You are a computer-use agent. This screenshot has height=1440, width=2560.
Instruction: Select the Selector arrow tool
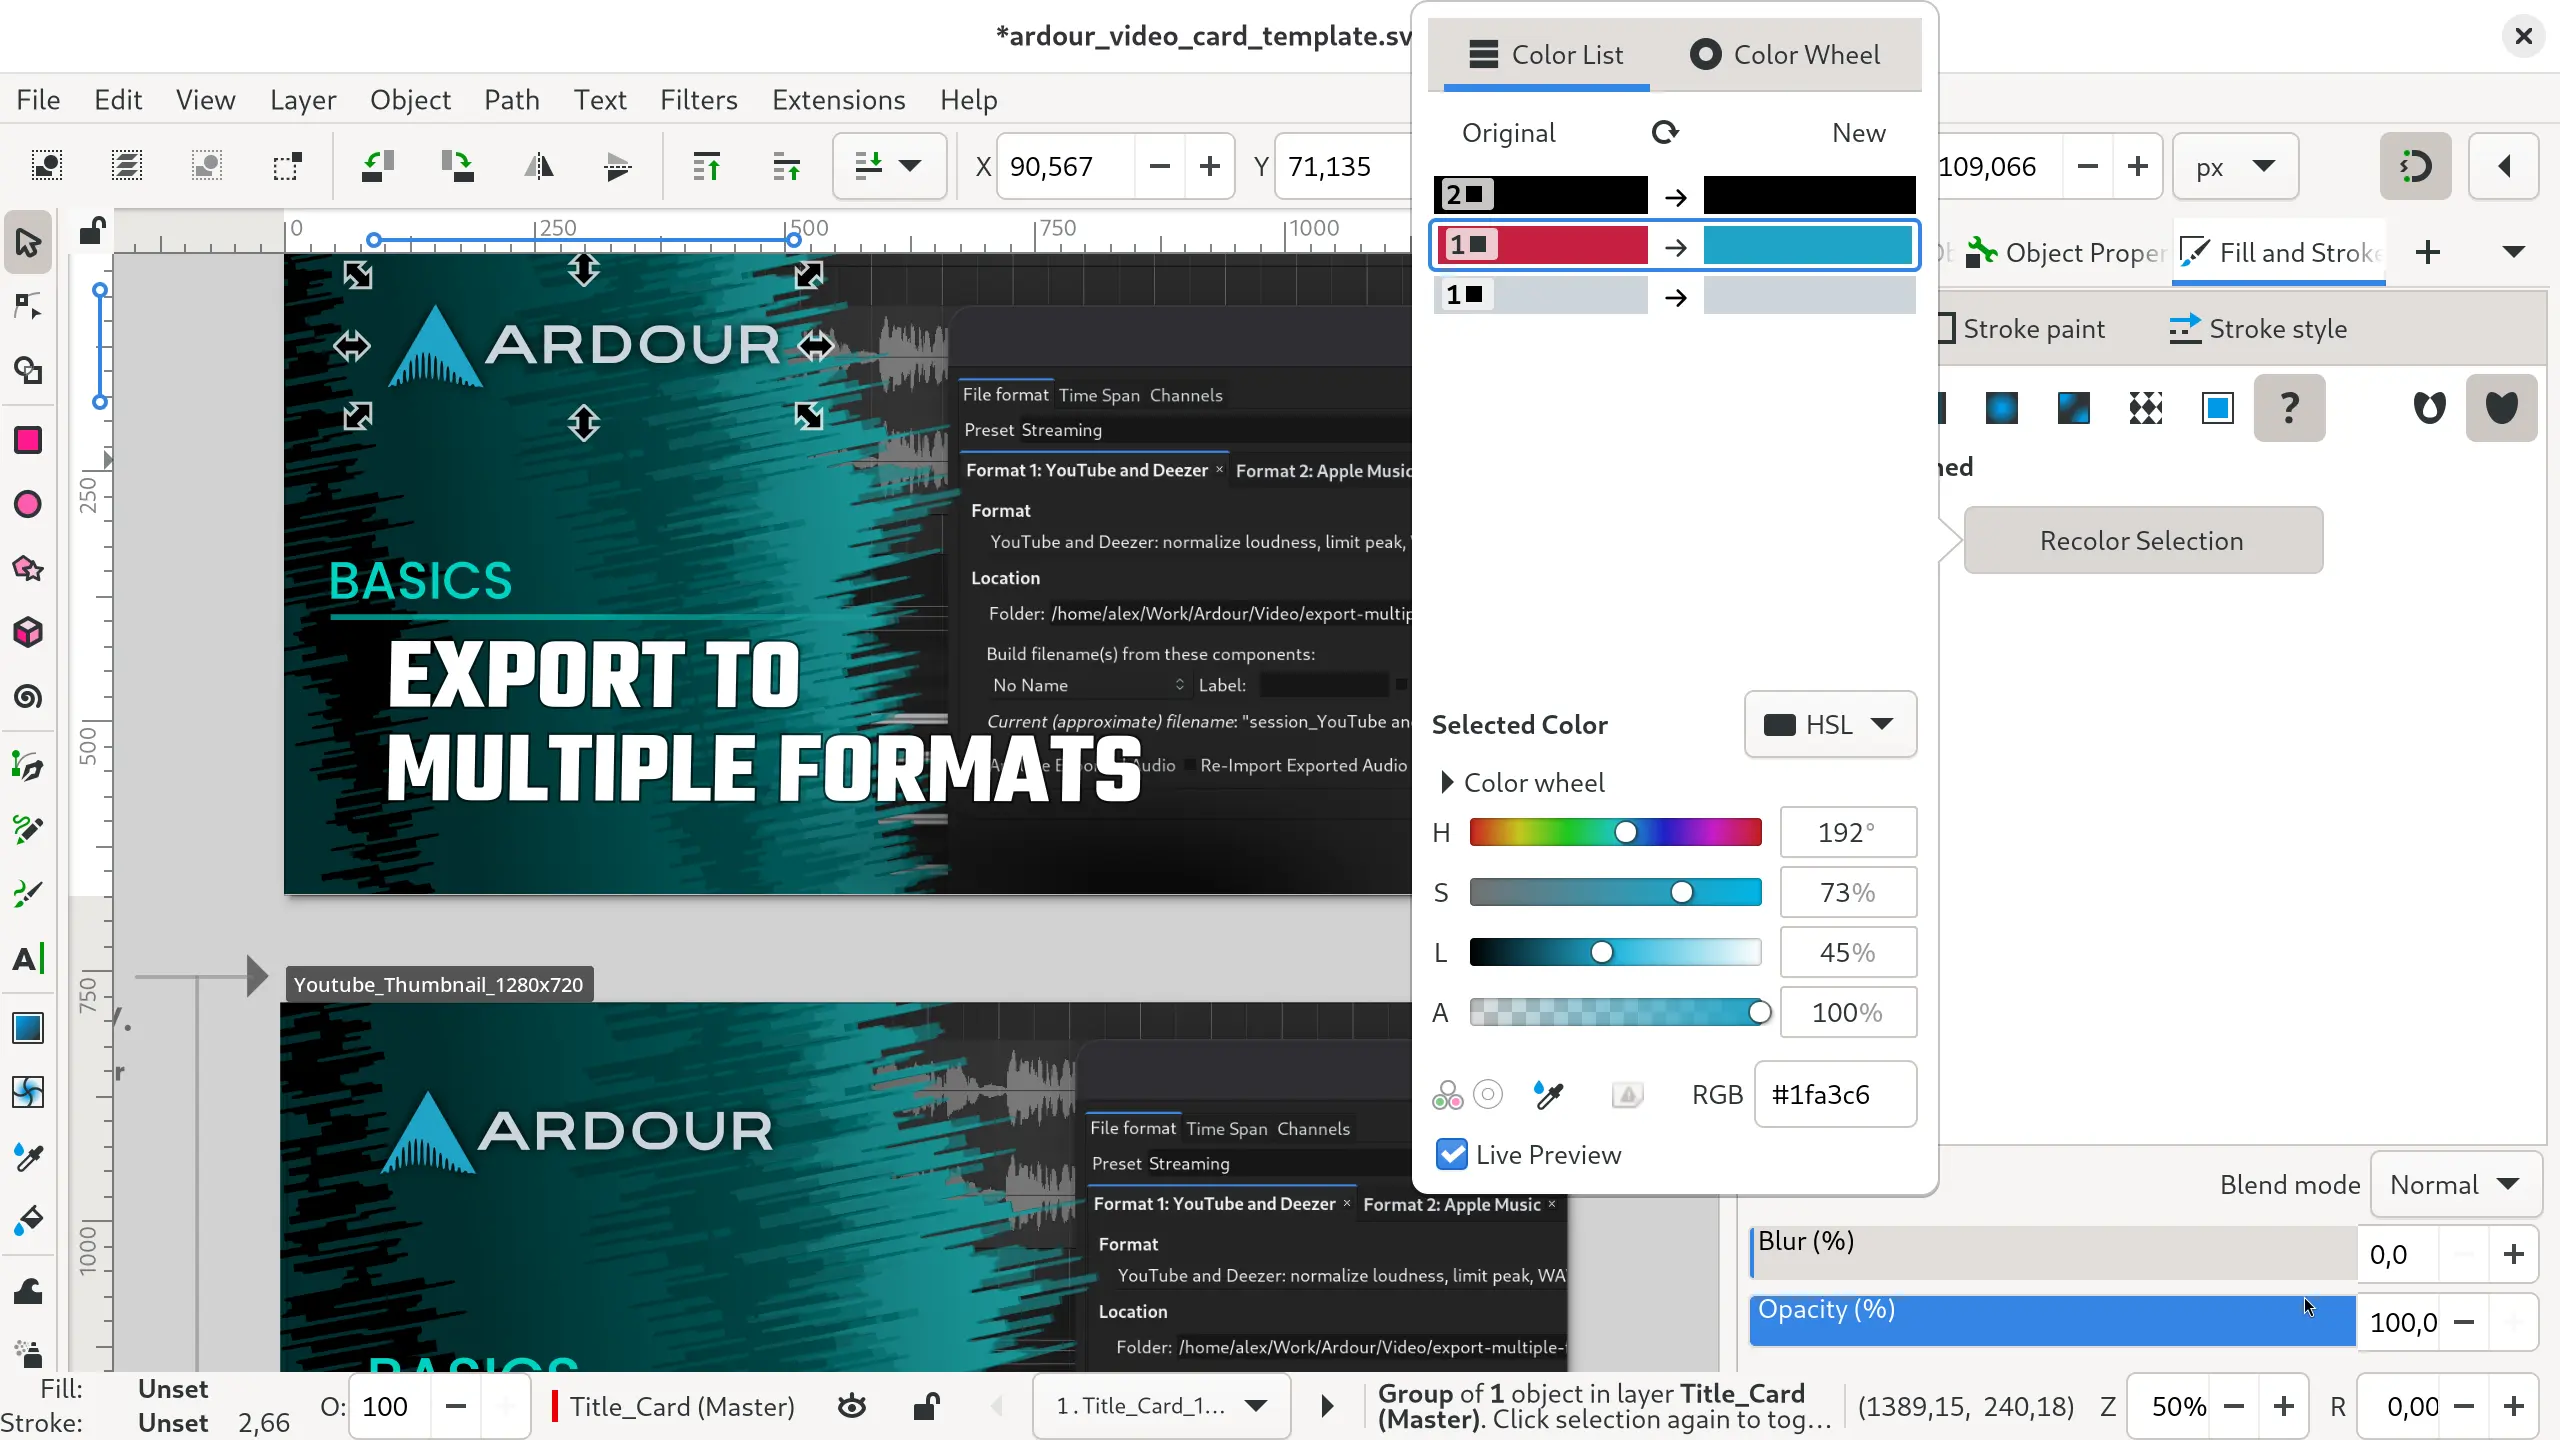(28, 243)
